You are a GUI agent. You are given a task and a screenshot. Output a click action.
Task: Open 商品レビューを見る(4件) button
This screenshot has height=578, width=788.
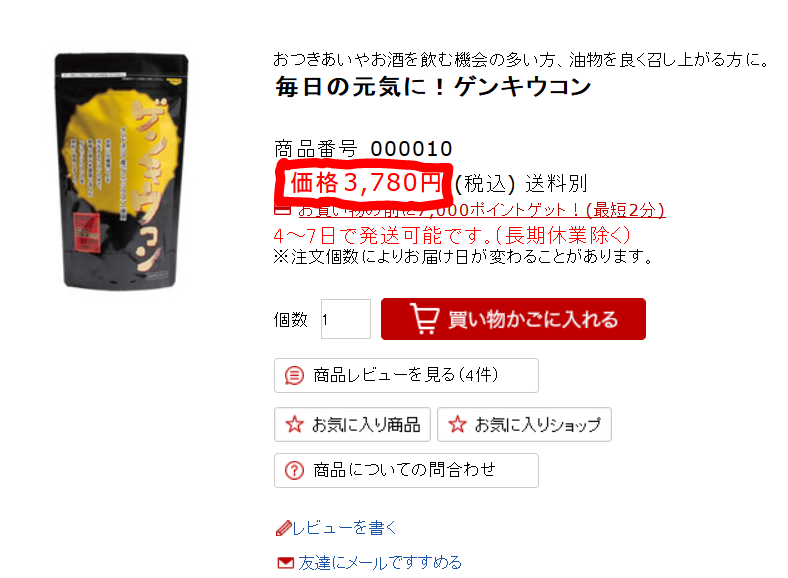406,375
